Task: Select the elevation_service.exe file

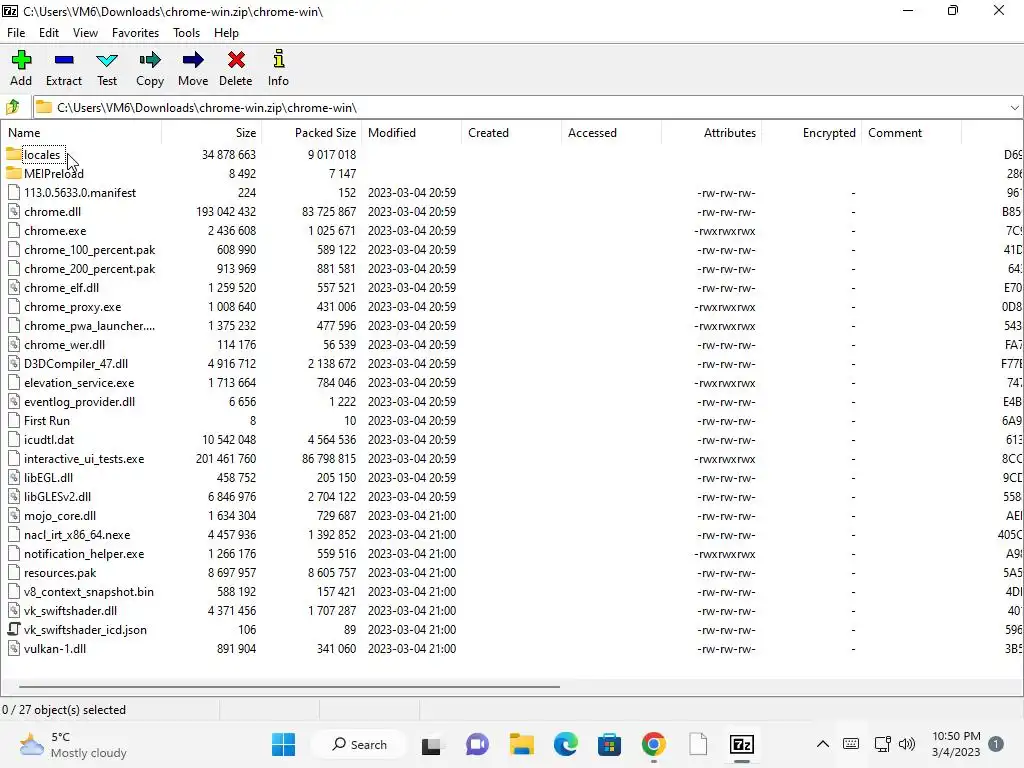Action: tap(79, 383)
